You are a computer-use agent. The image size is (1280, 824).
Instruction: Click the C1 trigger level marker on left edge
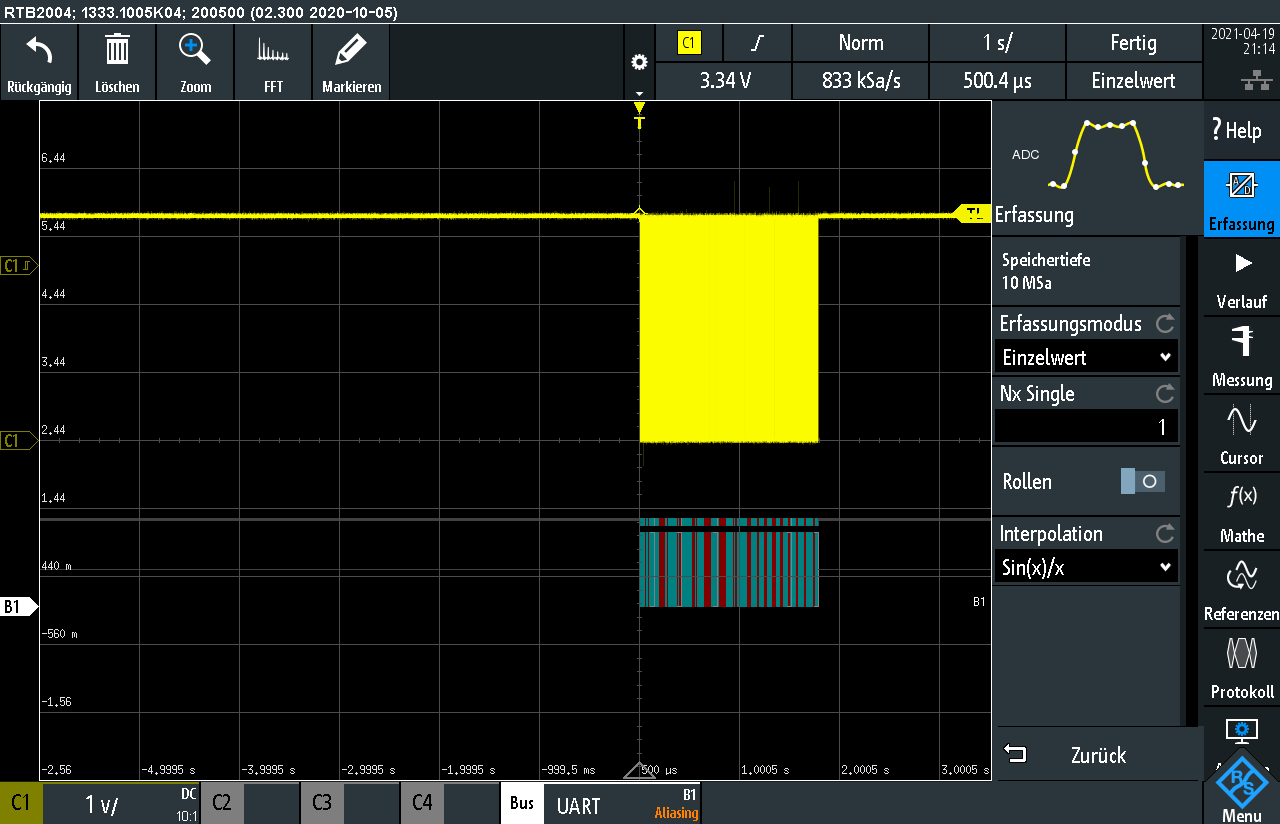pos(18,266)
